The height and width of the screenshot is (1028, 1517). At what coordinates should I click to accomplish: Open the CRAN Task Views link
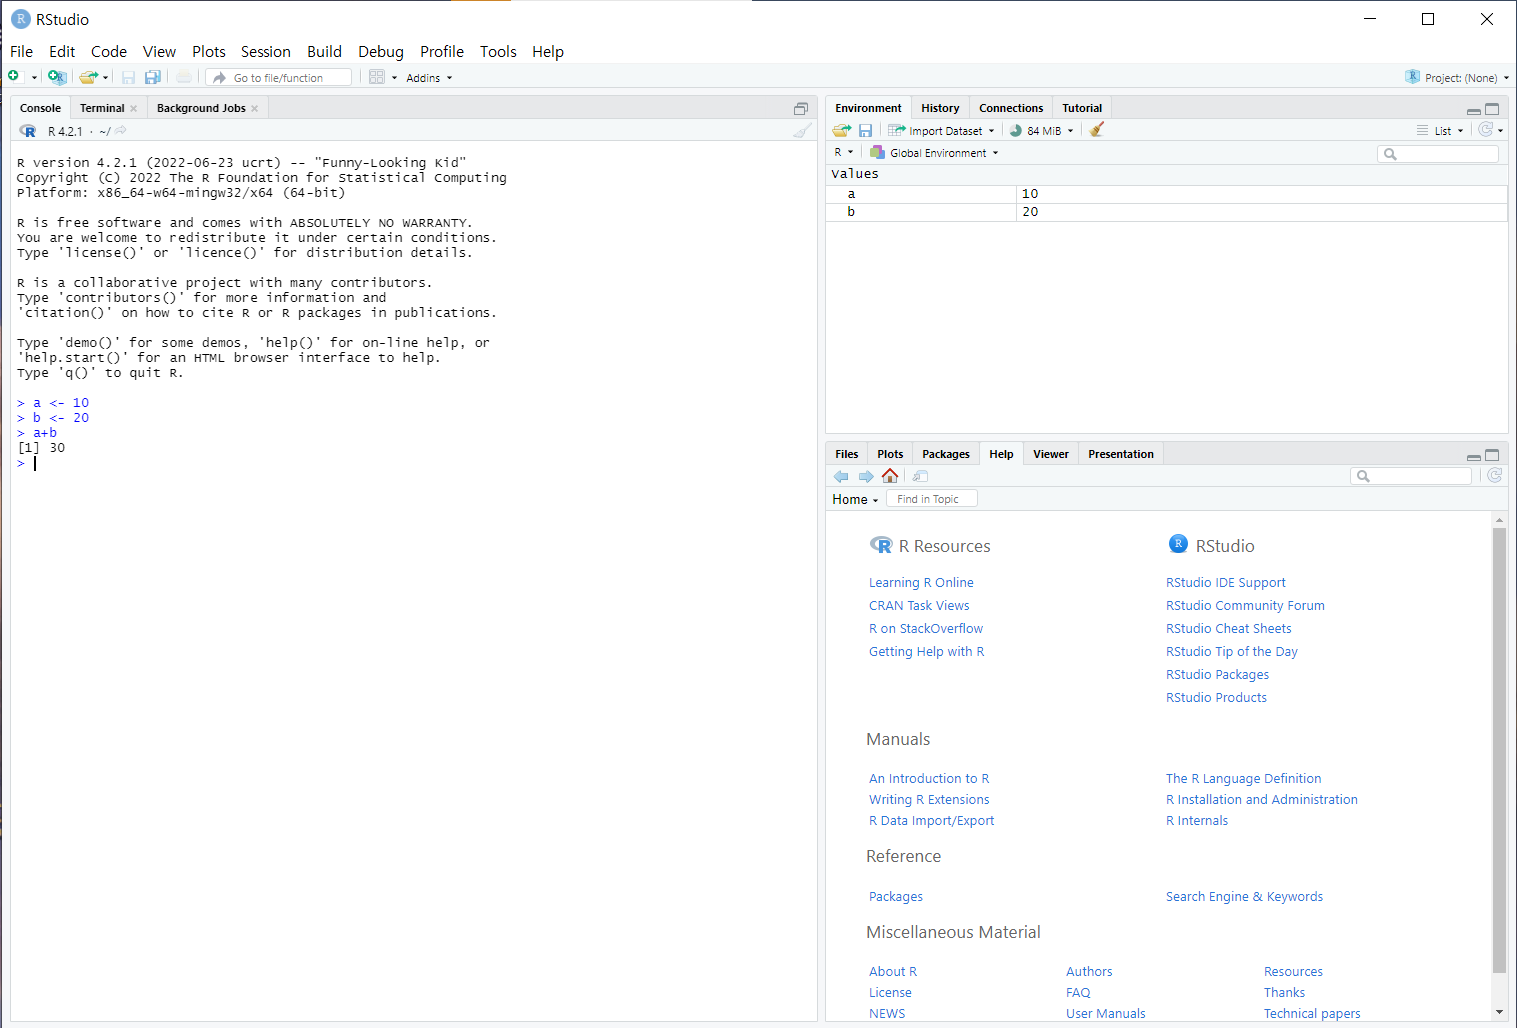919,606
